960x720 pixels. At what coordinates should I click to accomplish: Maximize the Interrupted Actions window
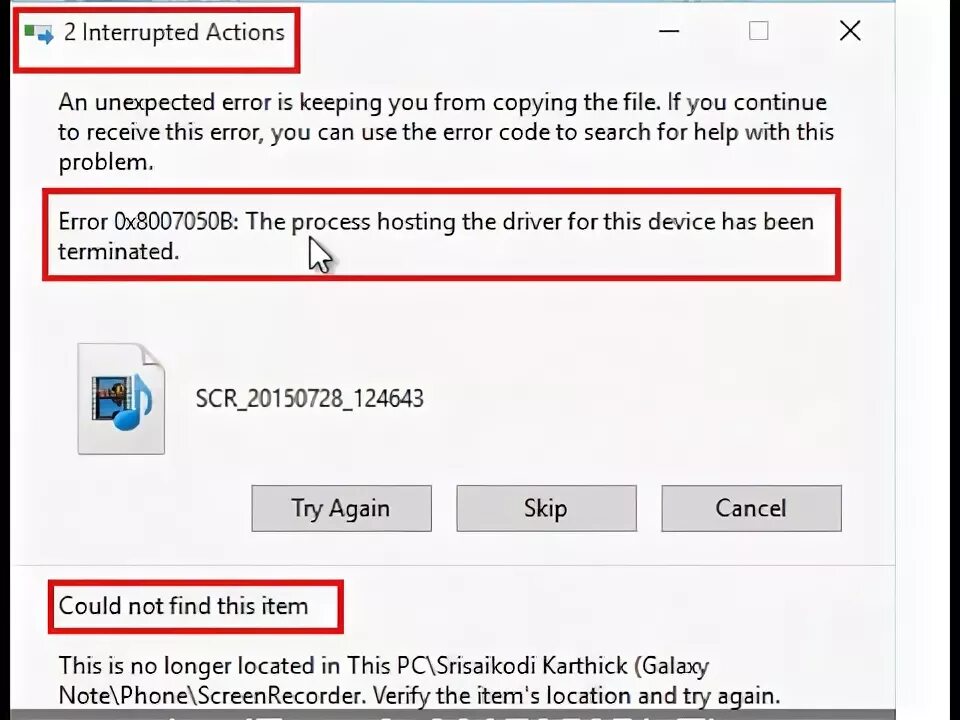tap(759, 31)
